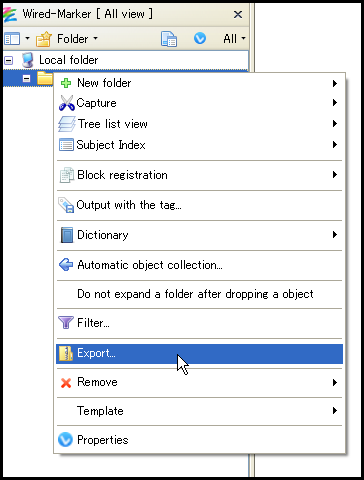Choose Output with the tag... menu entry
This screenshot has height=480, width=364.
click(199, 205)
